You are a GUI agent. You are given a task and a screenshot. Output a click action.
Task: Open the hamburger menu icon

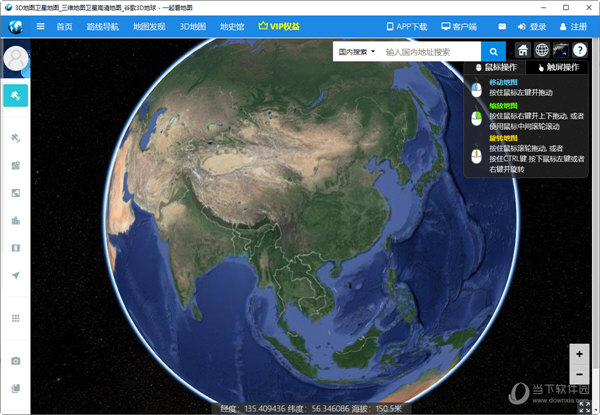tap(40, 26)
